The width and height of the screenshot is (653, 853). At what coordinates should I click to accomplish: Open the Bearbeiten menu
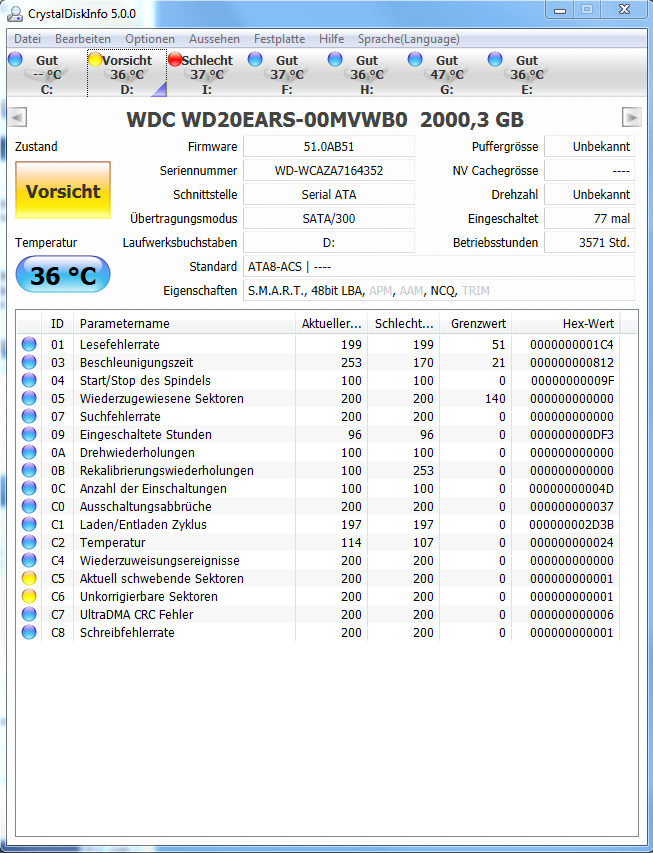tap(83, 39)
